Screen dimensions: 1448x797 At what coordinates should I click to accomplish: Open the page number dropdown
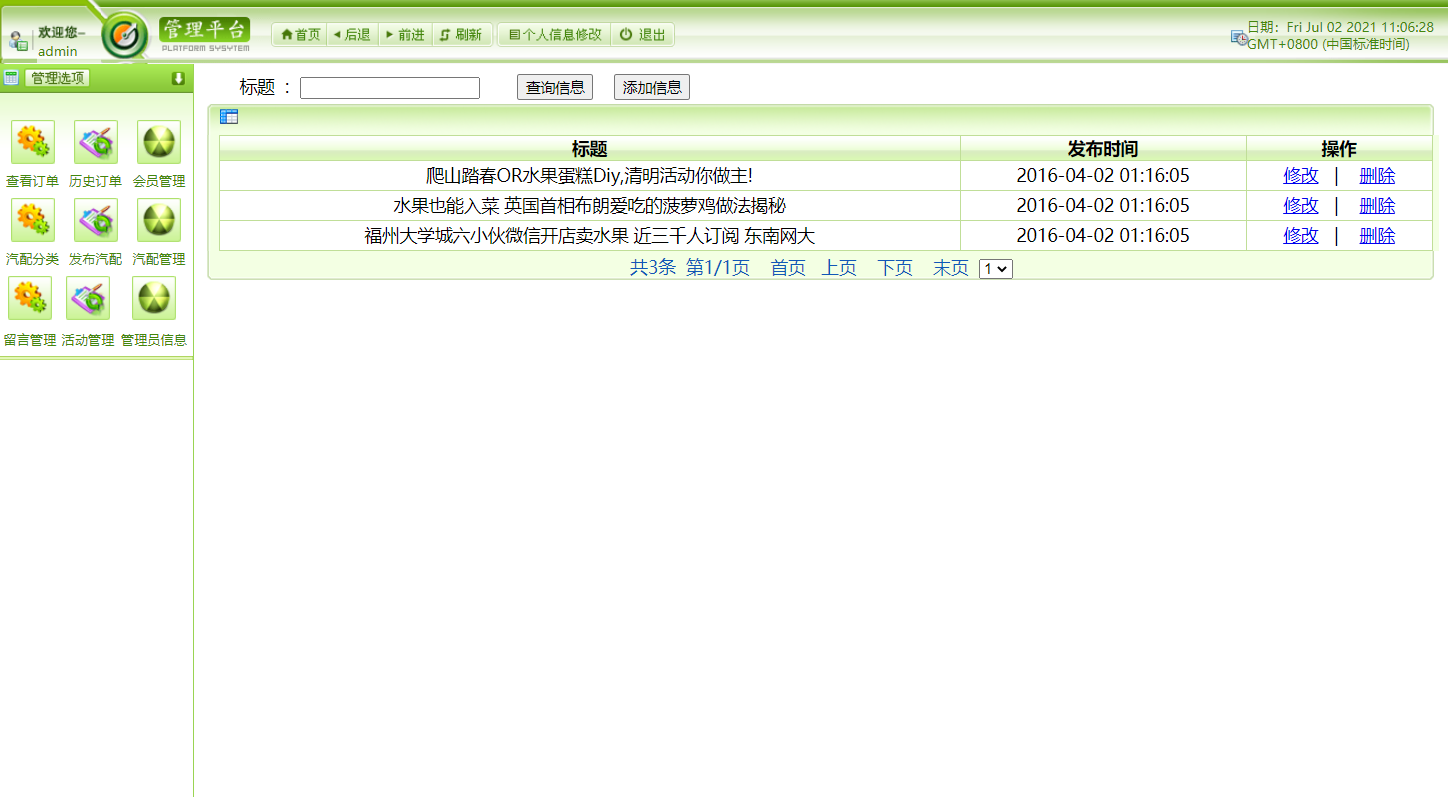coord(995,268)
